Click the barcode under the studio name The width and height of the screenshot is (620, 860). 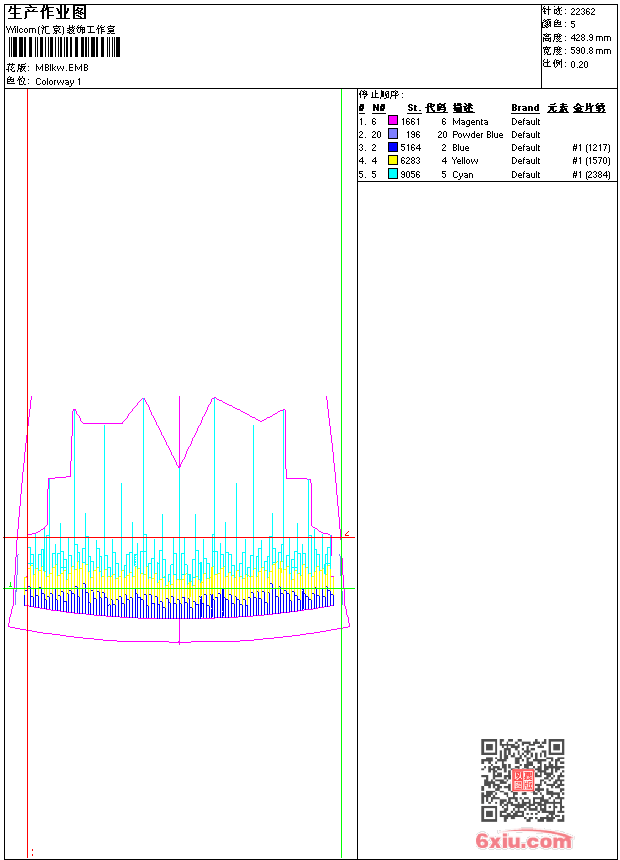click(65, 48)
